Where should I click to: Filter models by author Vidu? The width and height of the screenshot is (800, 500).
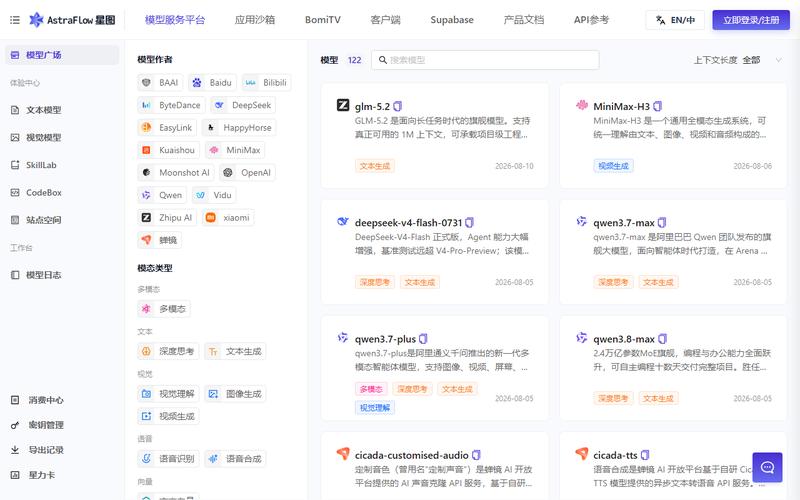pos(214,195)
